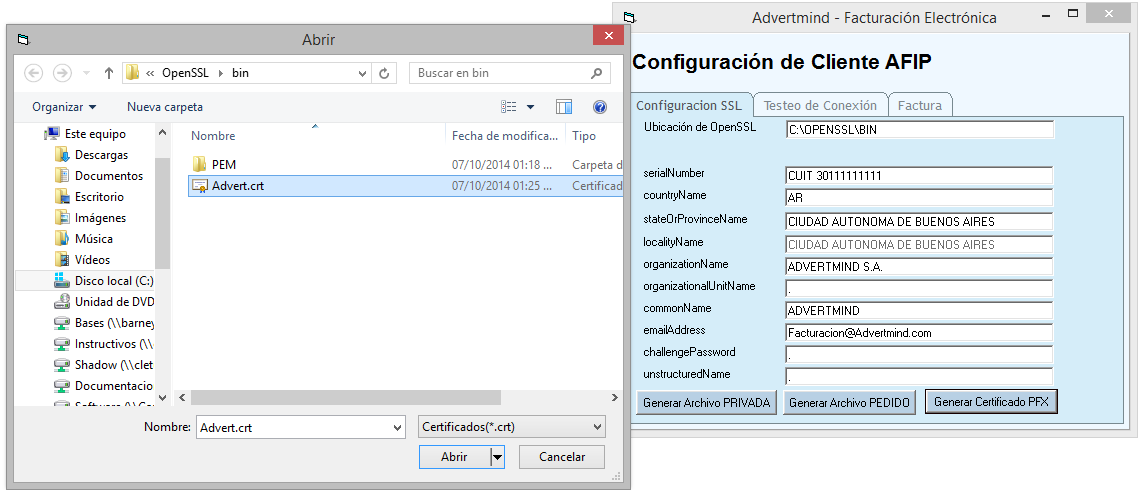This screenshot has width=1140, height=490.
Task: Click Generar Certificado PFX
Action: click(x=991, y=401)
